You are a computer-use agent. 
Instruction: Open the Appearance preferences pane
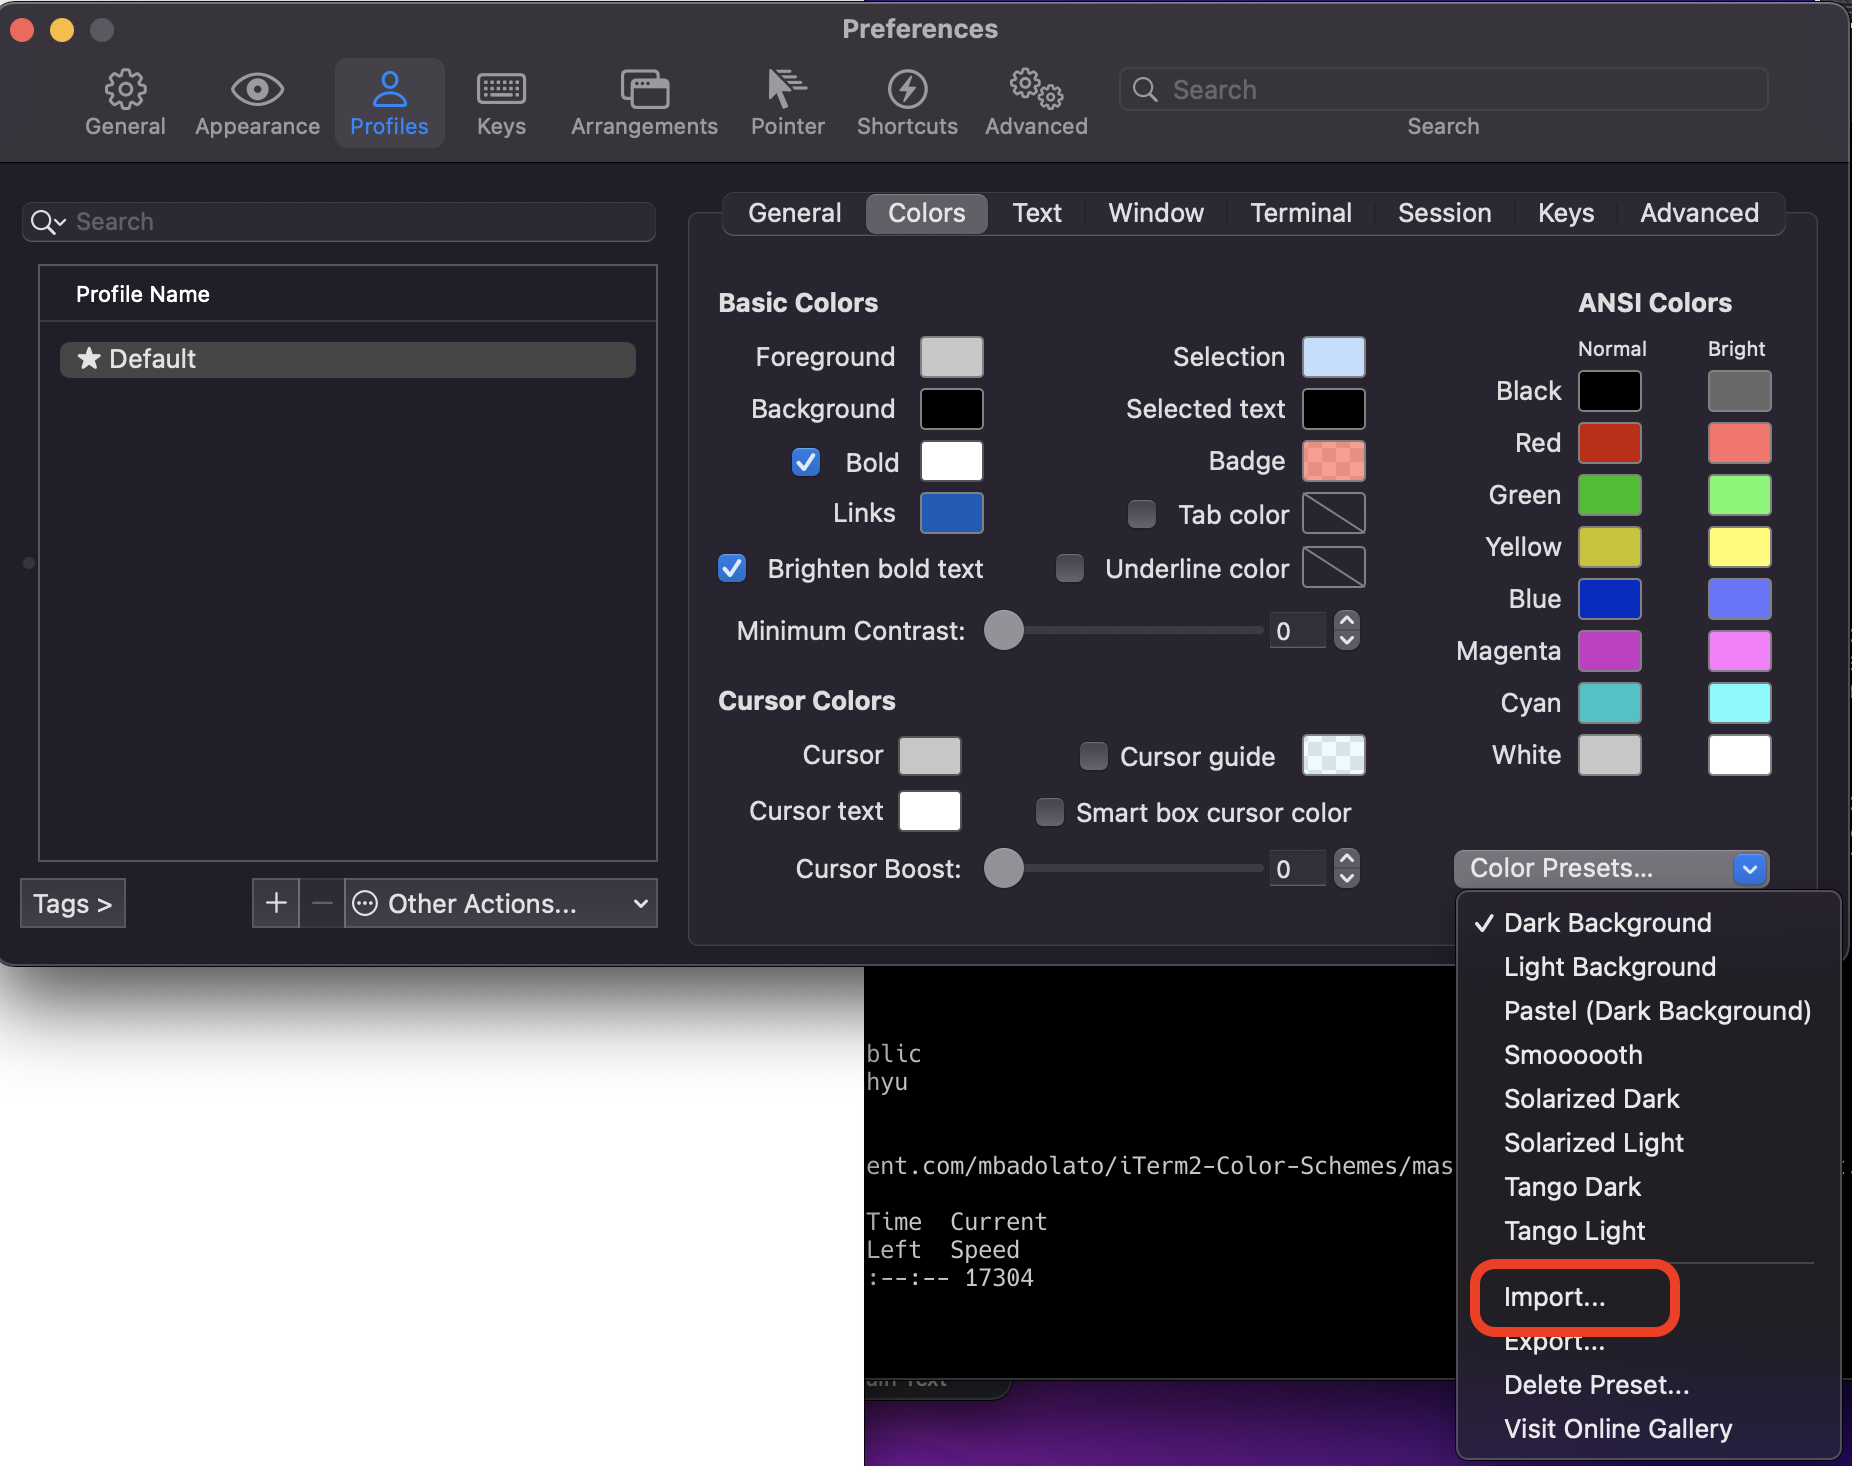(257, 103)
